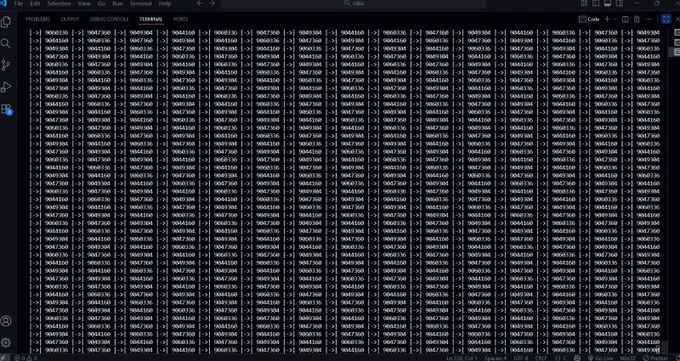680x361 pixels.
Task: Open the Run and Debug view
Action: tap(6, 87)
